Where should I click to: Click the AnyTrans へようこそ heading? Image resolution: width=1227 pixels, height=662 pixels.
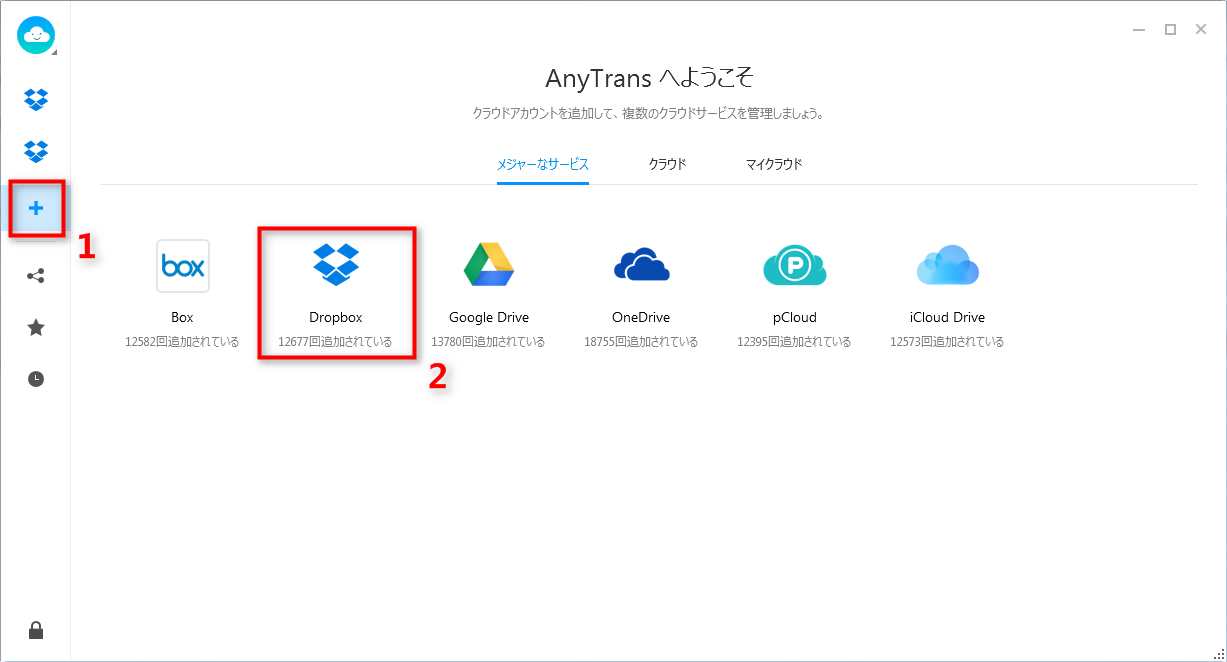point(649,78)
